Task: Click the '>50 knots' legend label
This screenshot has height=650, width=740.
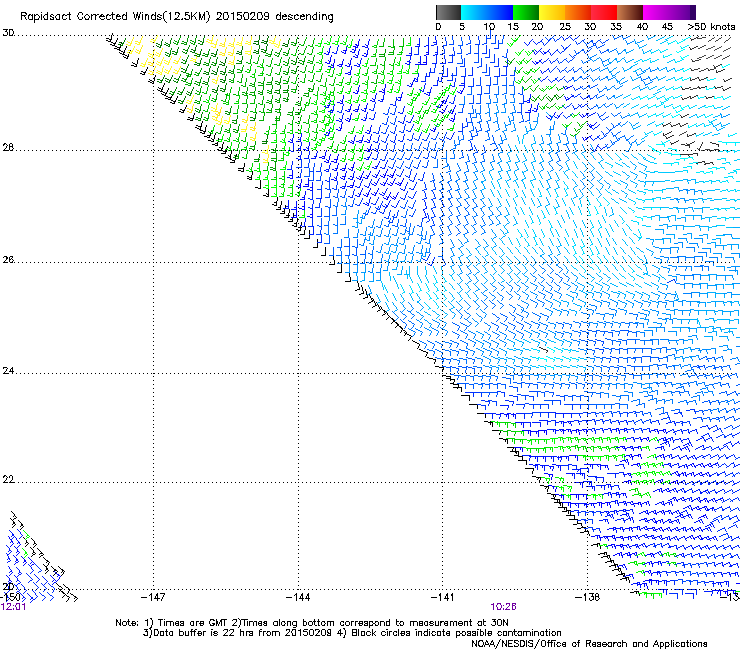Action: pyautogui.click(x=711, y=27)
